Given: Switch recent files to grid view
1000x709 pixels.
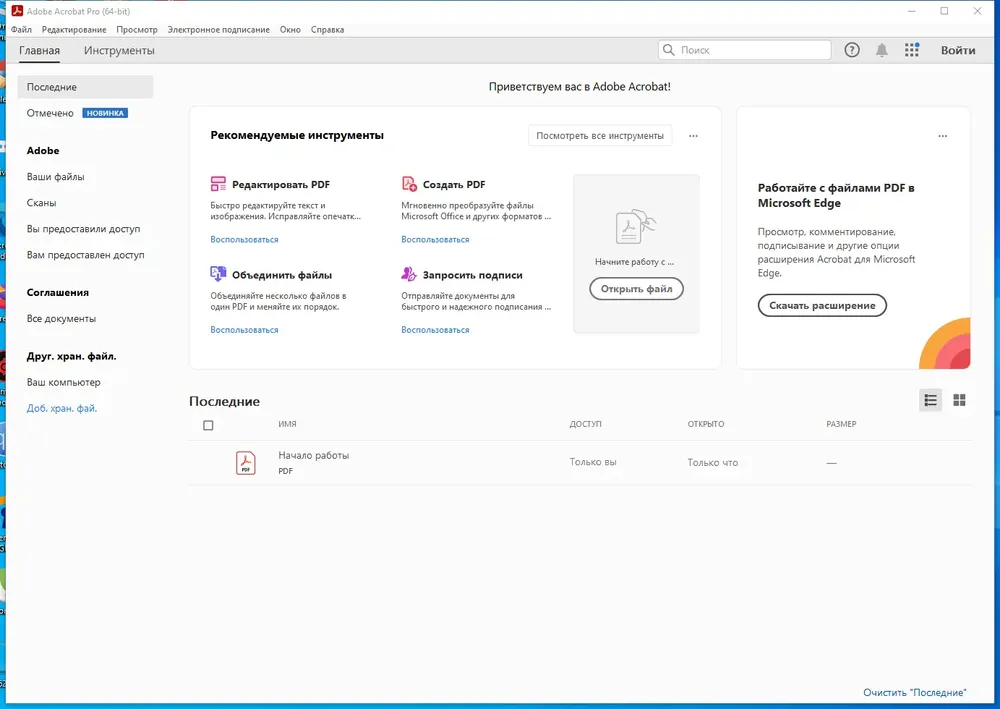Looking at the screenshot, I should pyautogui.click(x=959, y=400).
